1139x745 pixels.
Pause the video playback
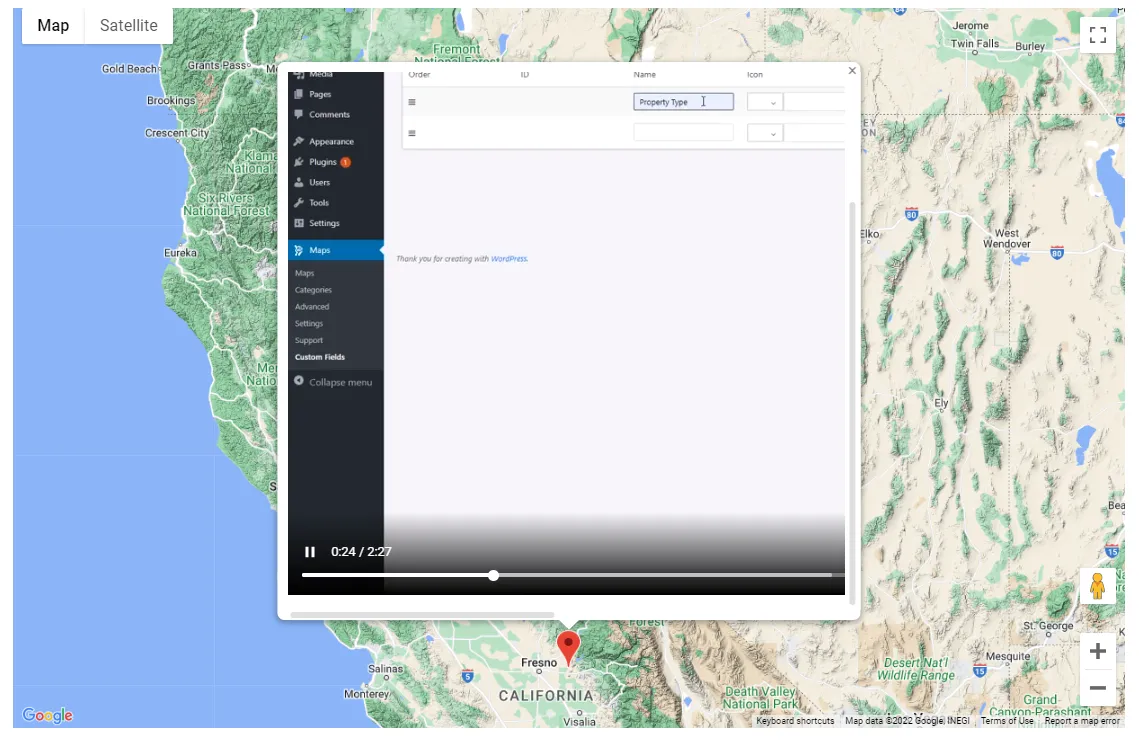310,552
